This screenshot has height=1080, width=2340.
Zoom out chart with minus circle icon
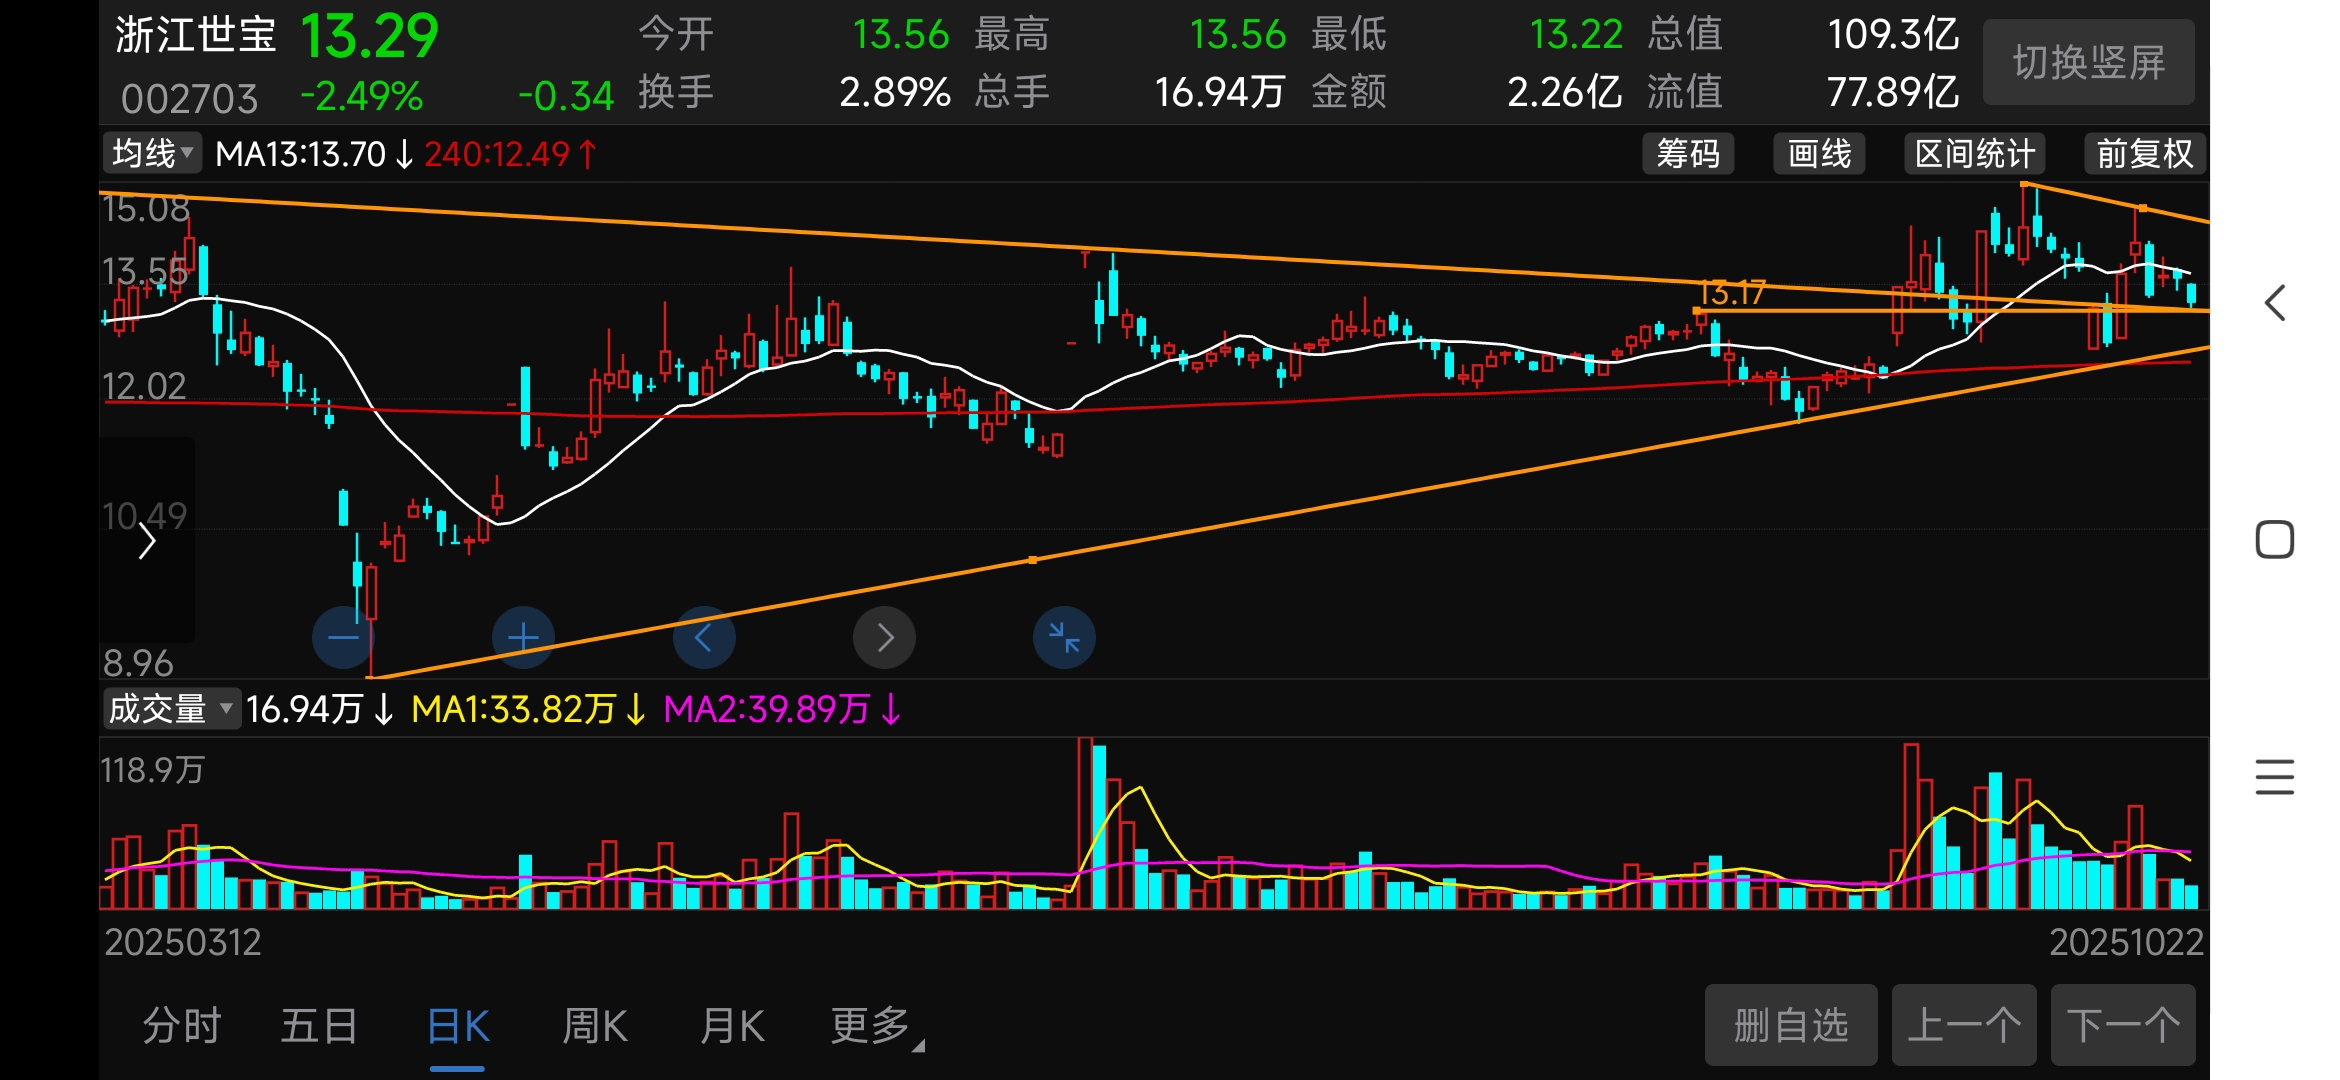coord(343,637)
